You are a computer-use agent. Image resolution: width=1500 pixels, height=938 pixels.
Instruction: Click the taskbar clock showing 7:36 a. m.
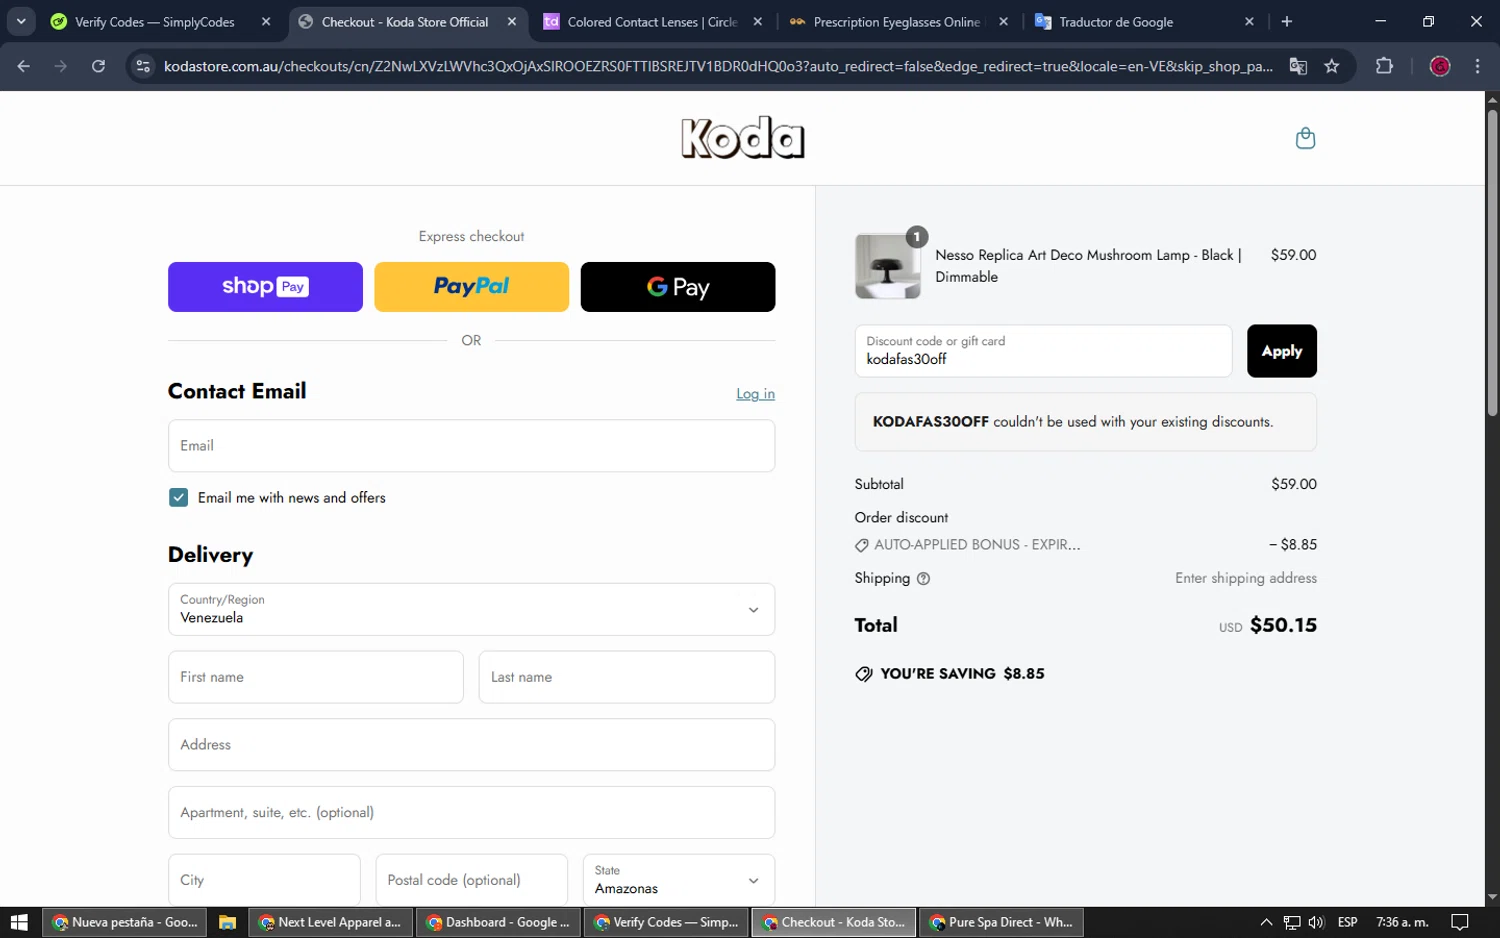point(1402,922)
